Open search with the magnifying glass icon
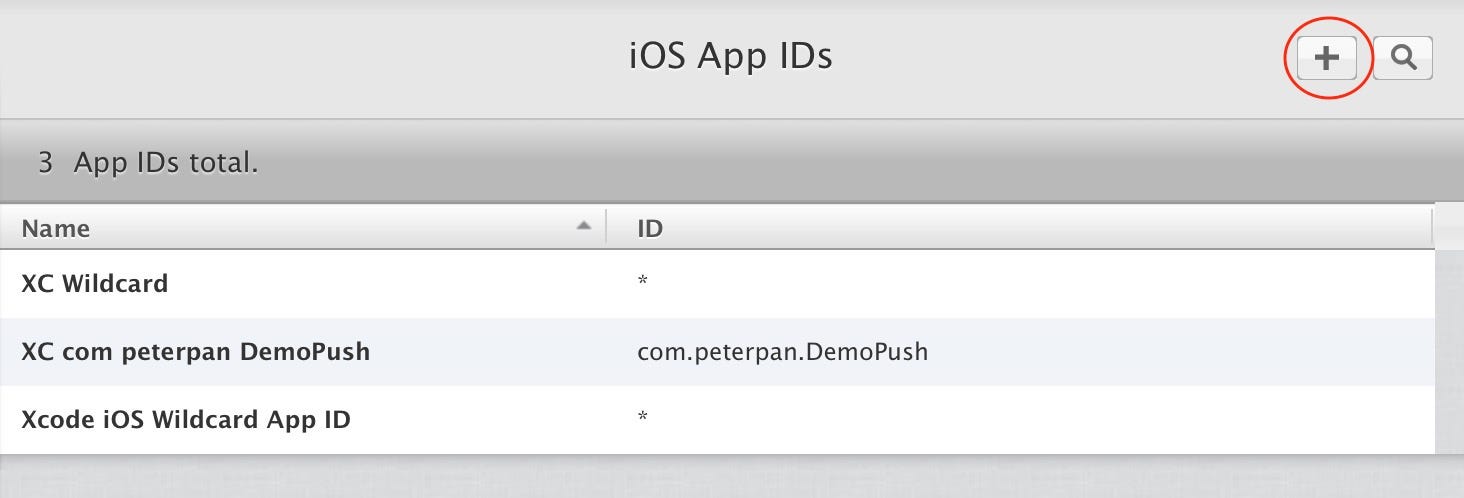The width and height of the screenshot is (1464, 498). pos(1403,58)
